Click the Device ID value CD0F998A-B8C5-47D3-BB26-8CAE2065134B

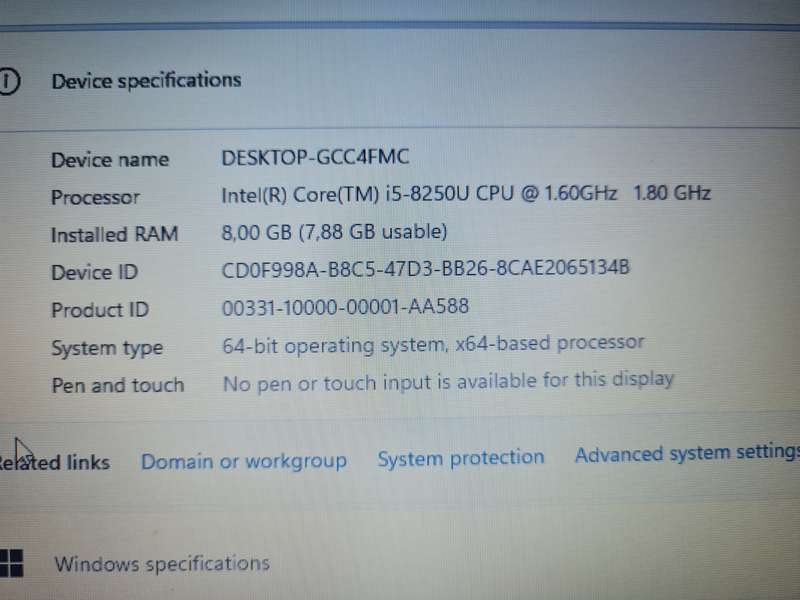click(x=426, y=268)
